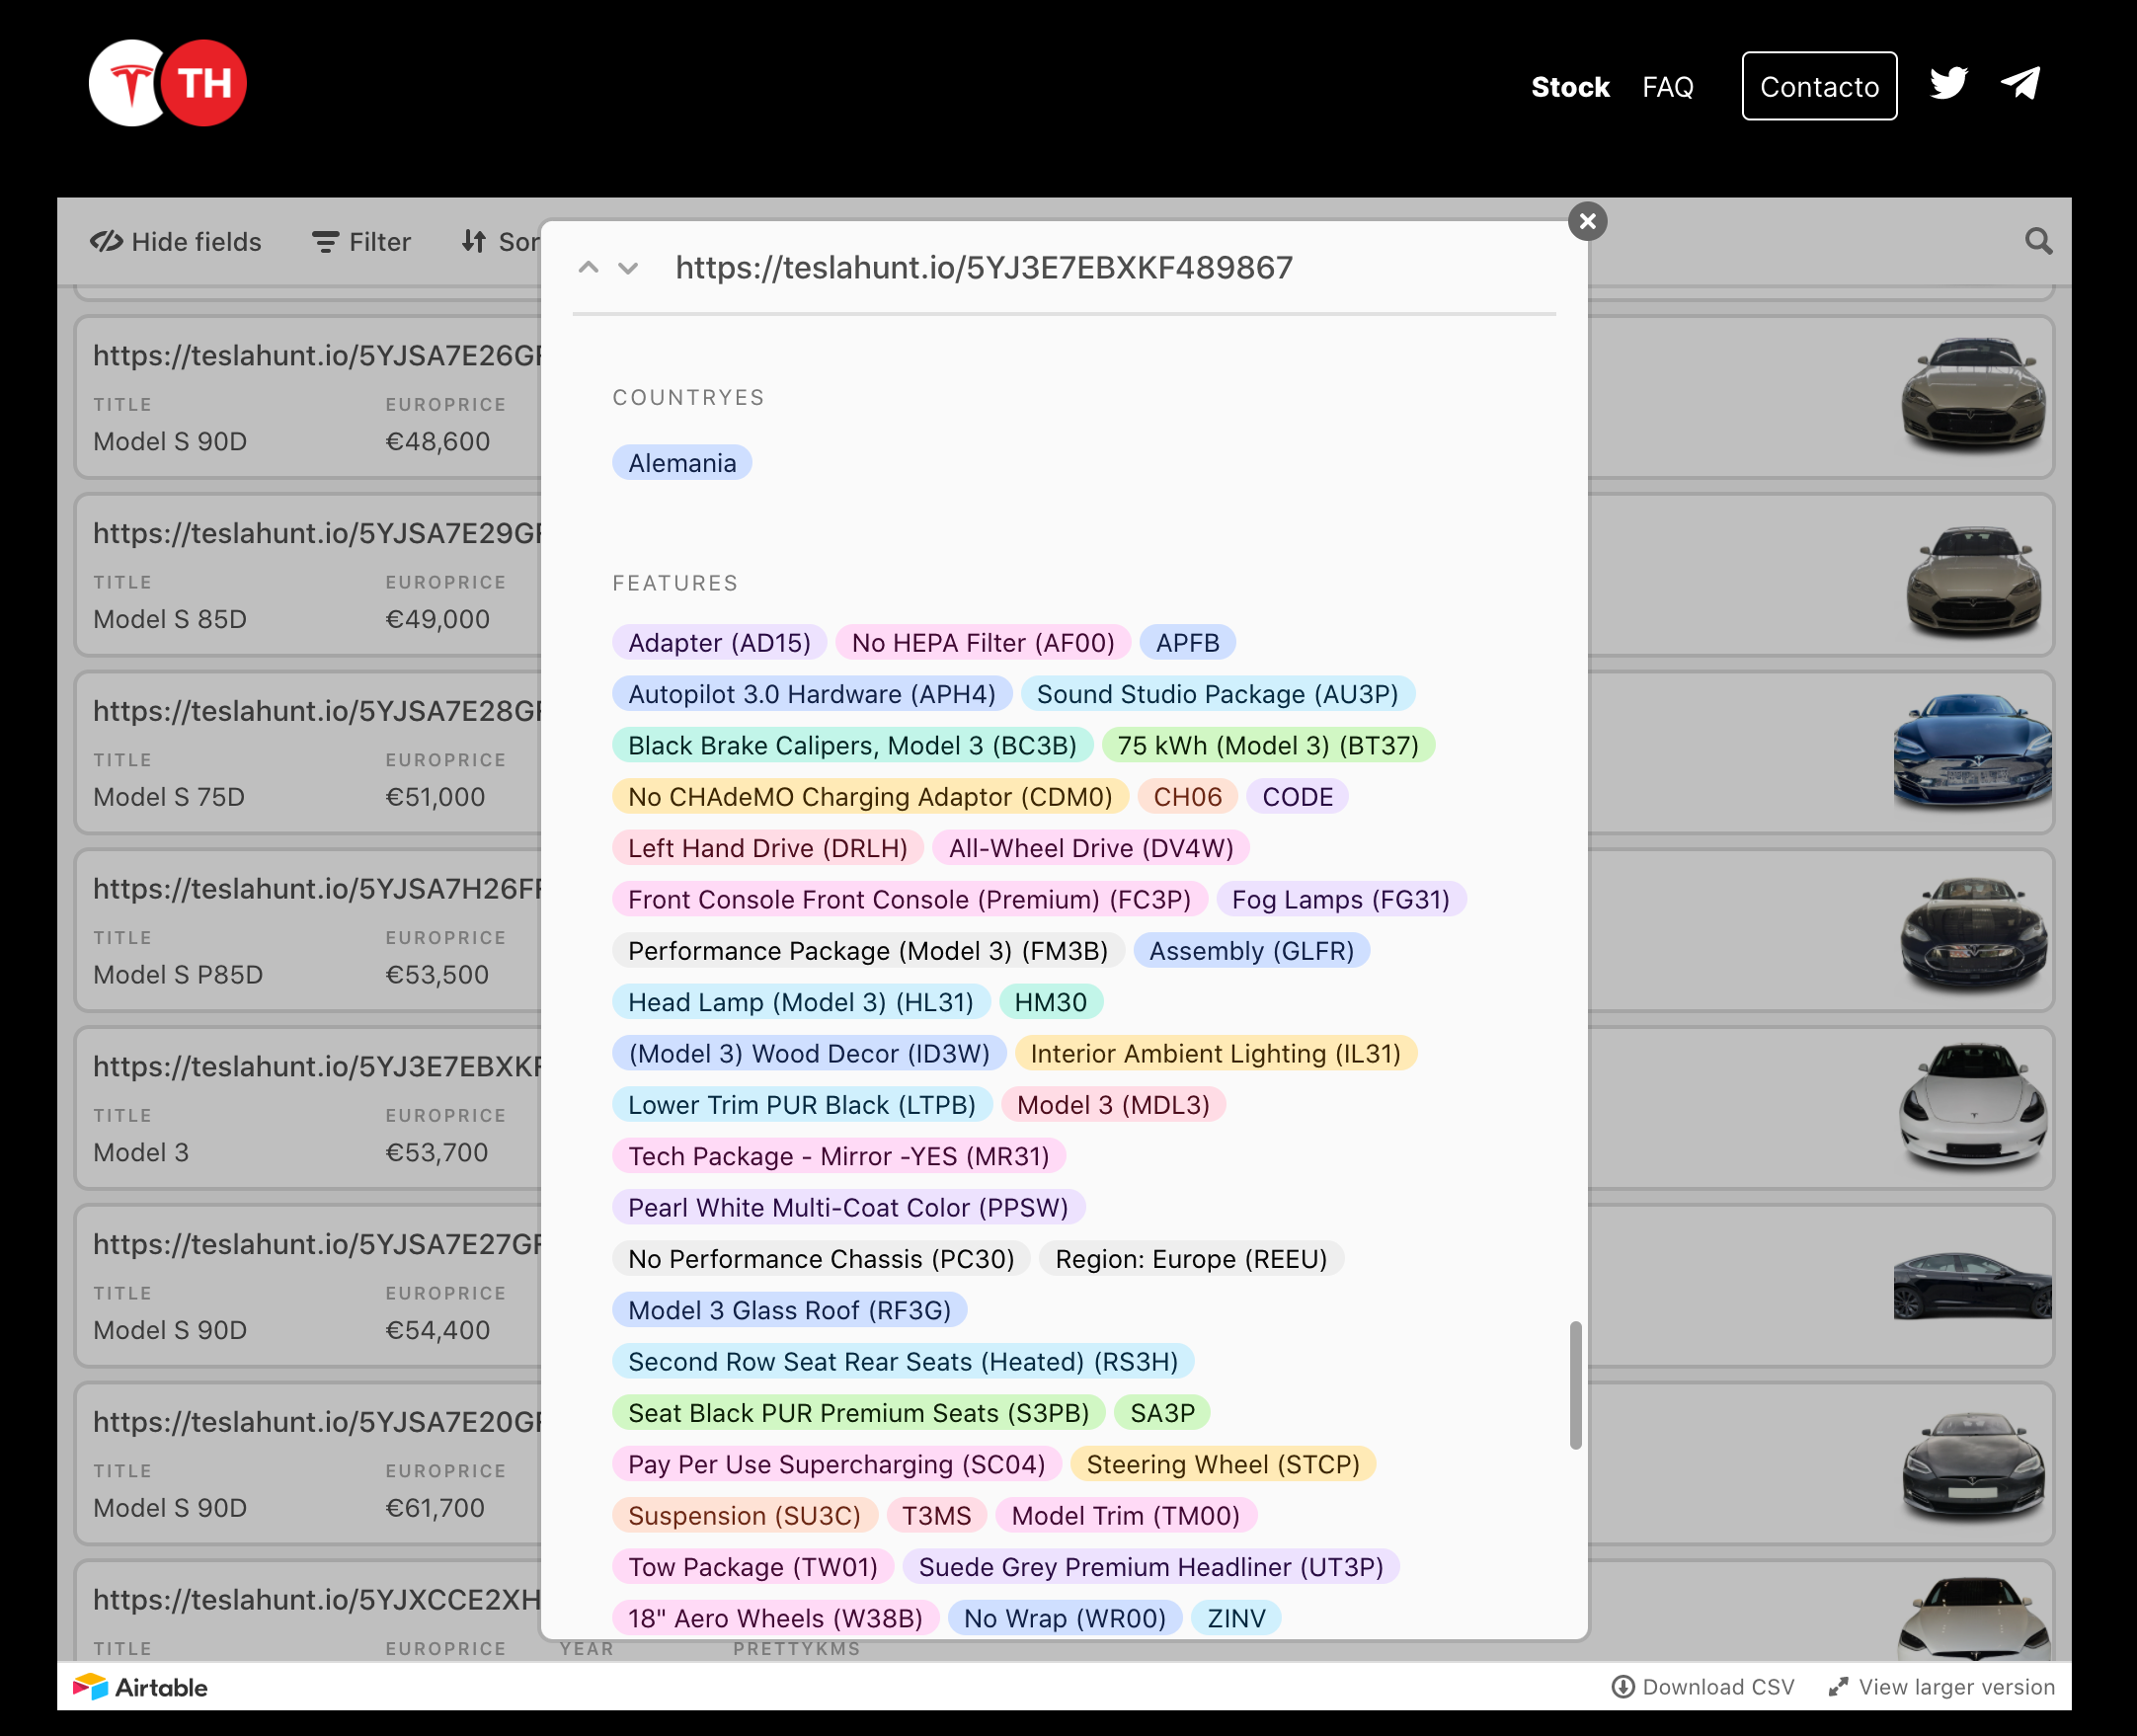
Task: Open the Model S P85D €53,500 record
Action: point(310,931)
